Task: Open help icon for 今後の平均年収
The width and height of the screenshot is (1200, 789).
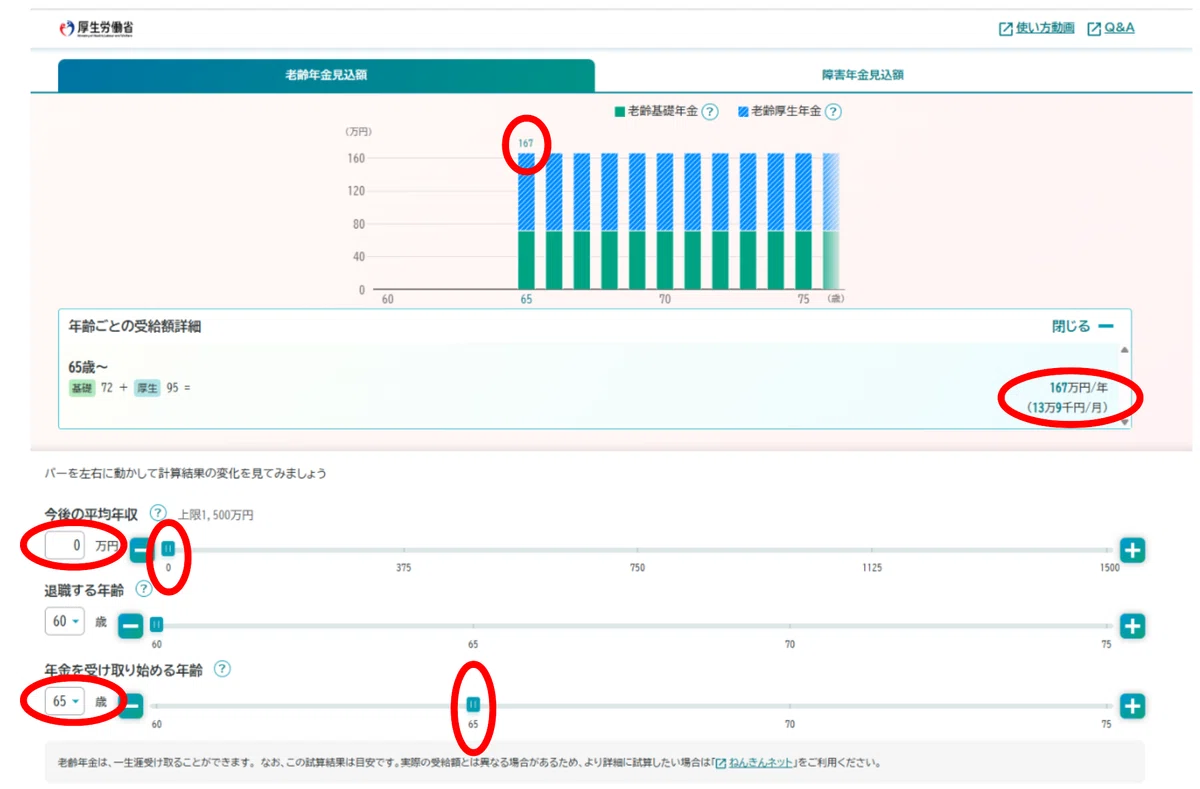Action: 157,513
